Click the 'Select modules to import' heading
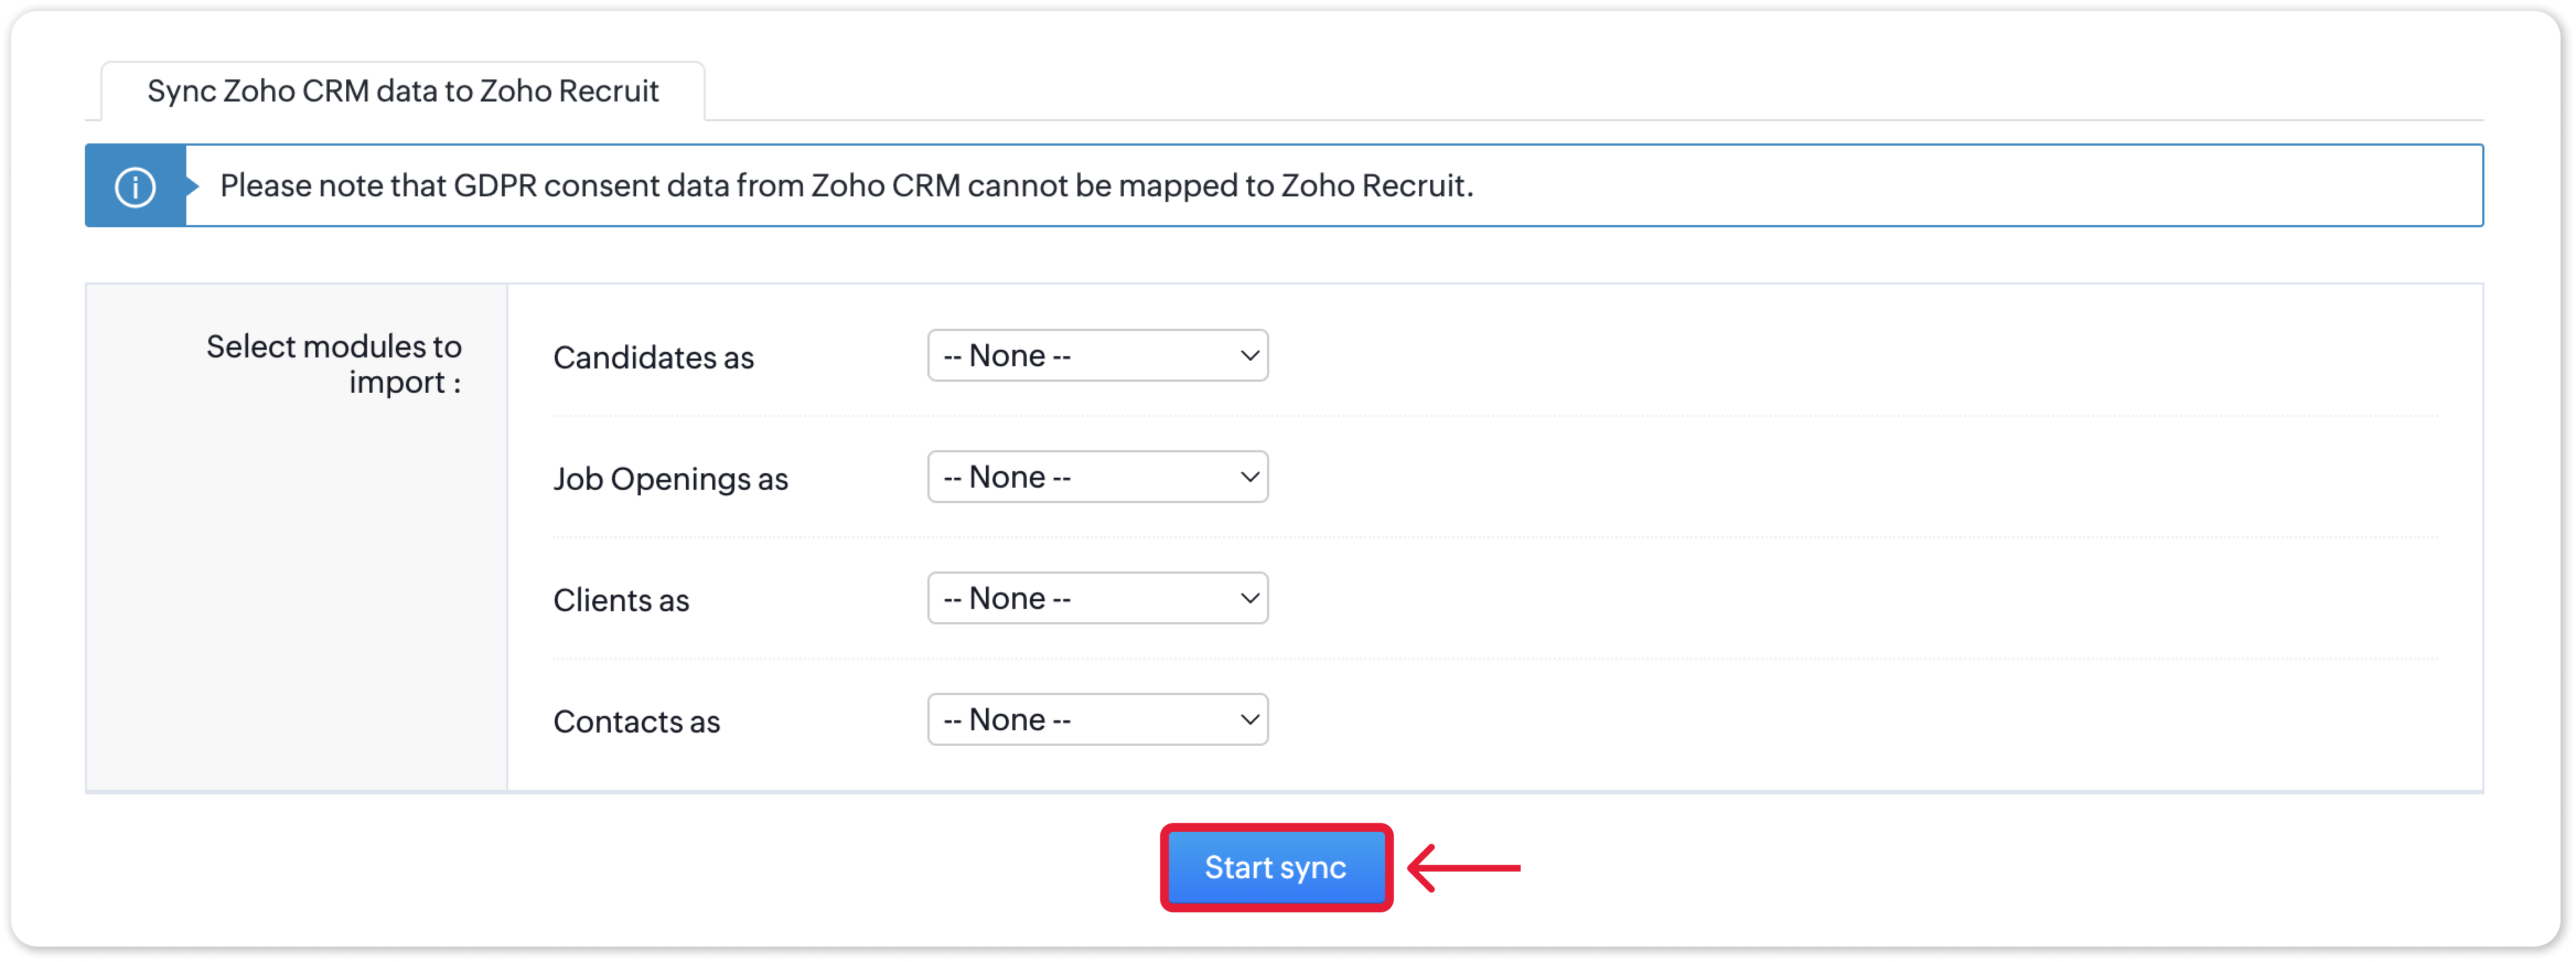The height and width of the screenshot is (962, 2576). point(334,364)
